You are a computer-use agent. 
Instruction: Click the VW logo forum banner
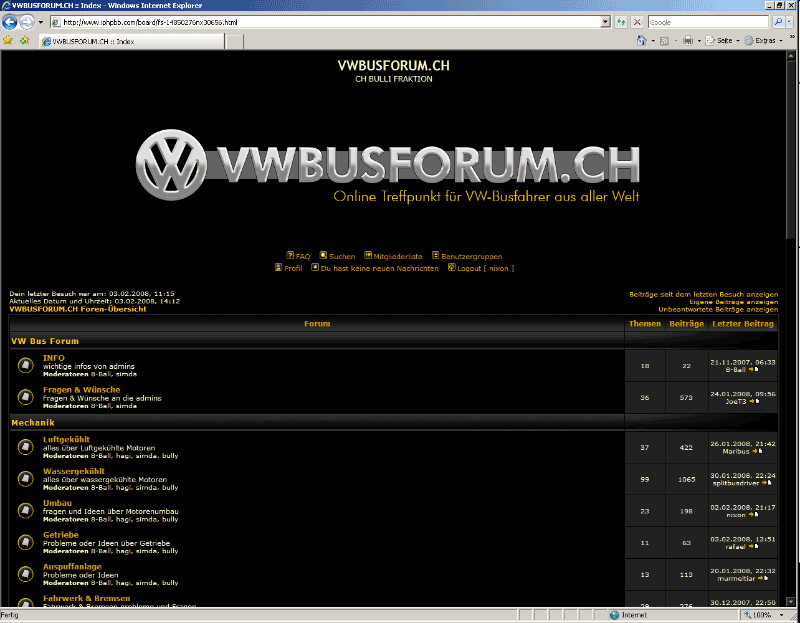[x=388, y=166]
